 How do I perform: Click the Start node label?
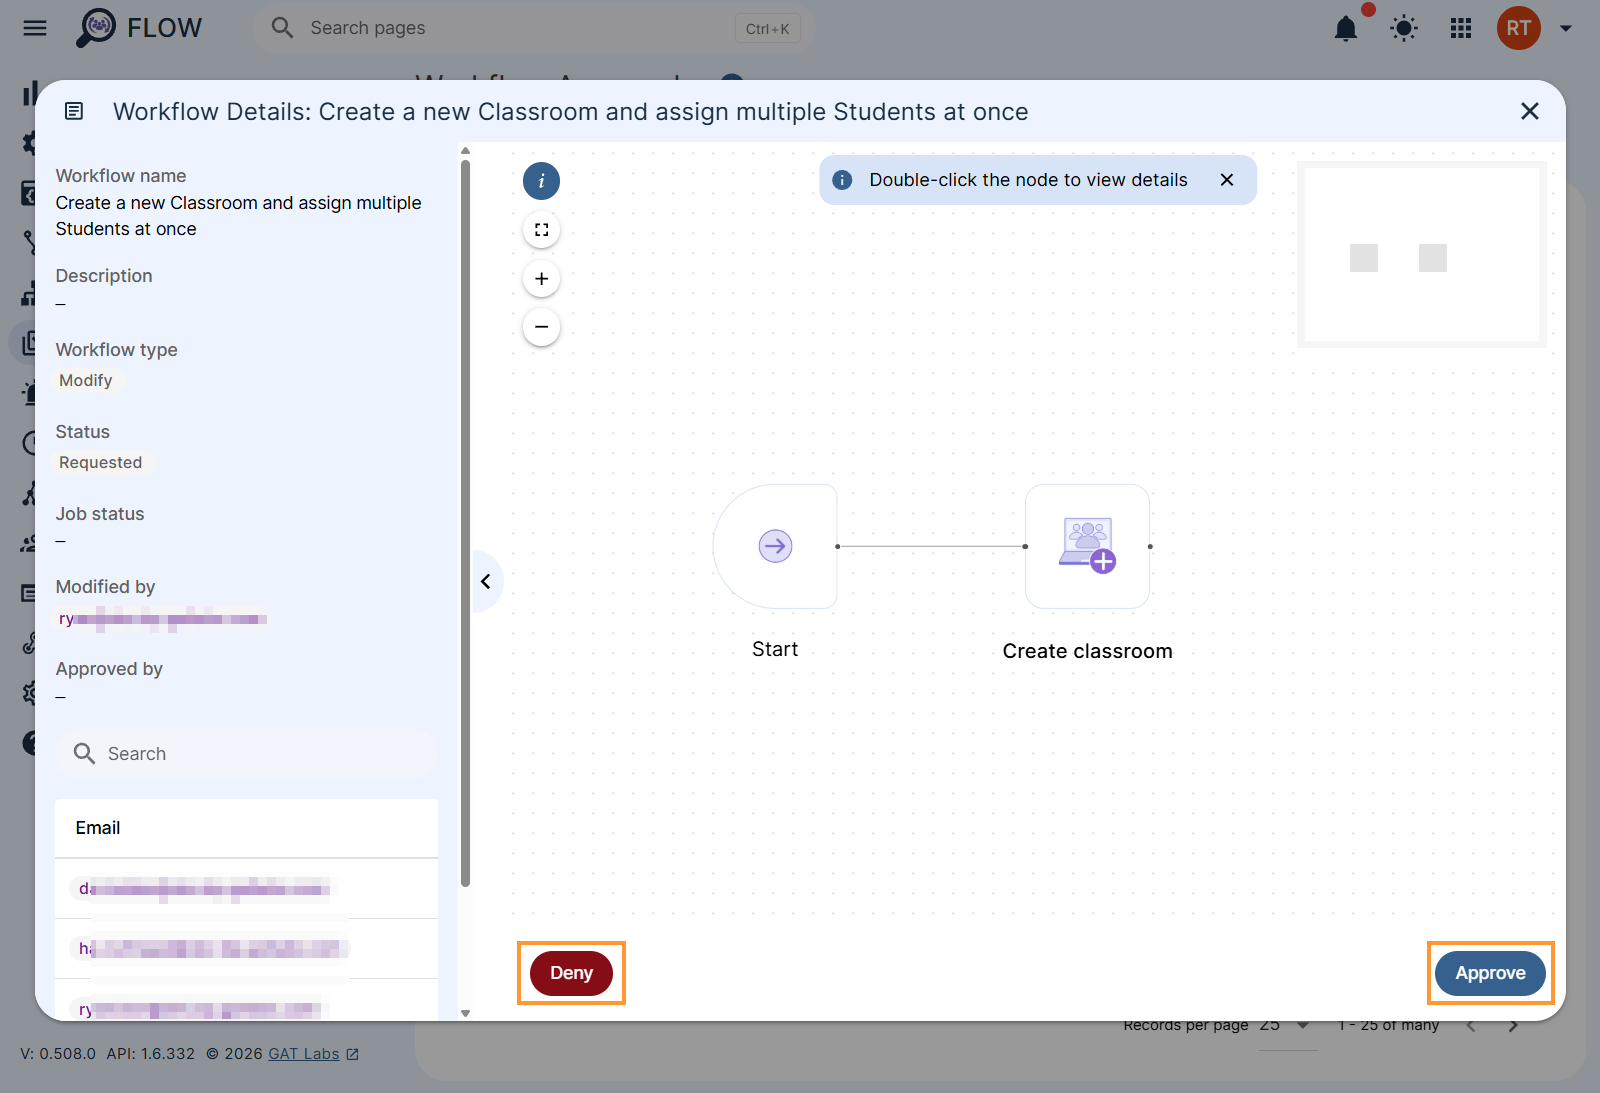tap(775, 649)
